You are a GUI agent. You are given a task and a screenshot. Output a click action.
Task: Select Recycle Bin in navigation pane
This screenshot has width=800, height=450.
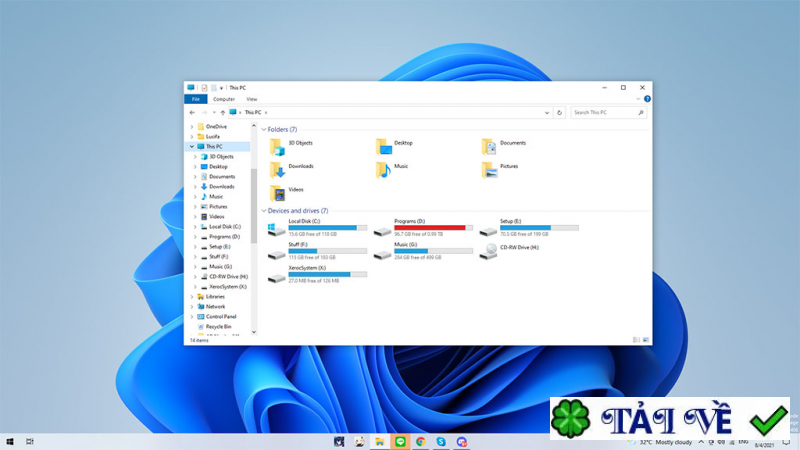click(218, 327)
